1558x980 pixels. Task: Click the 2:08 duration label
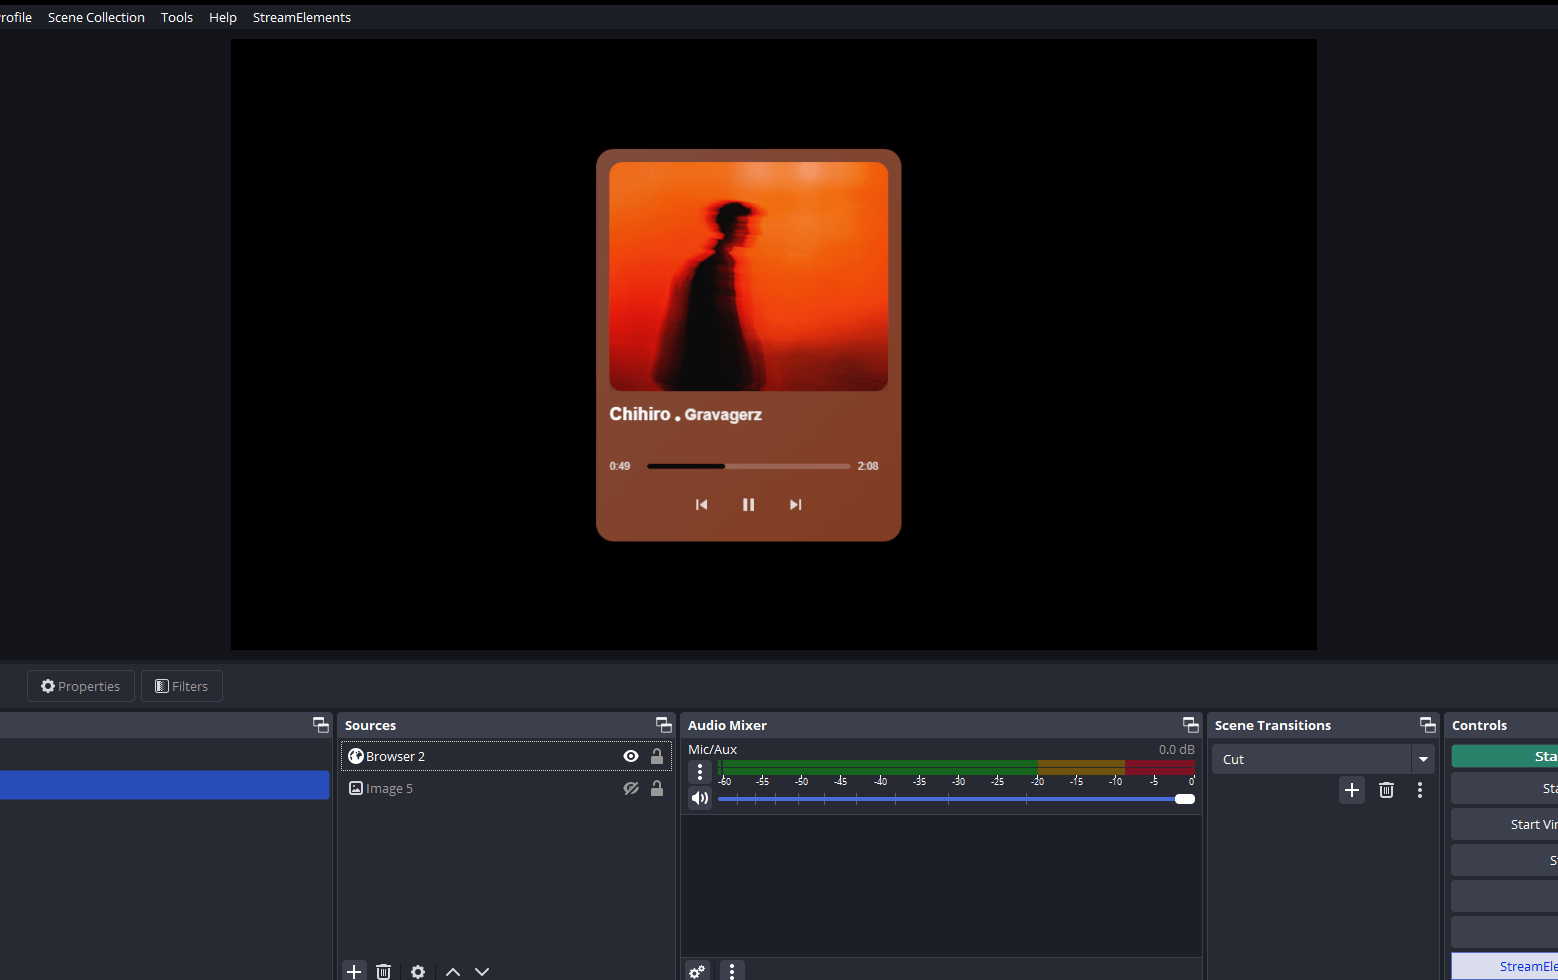point(868,466)
